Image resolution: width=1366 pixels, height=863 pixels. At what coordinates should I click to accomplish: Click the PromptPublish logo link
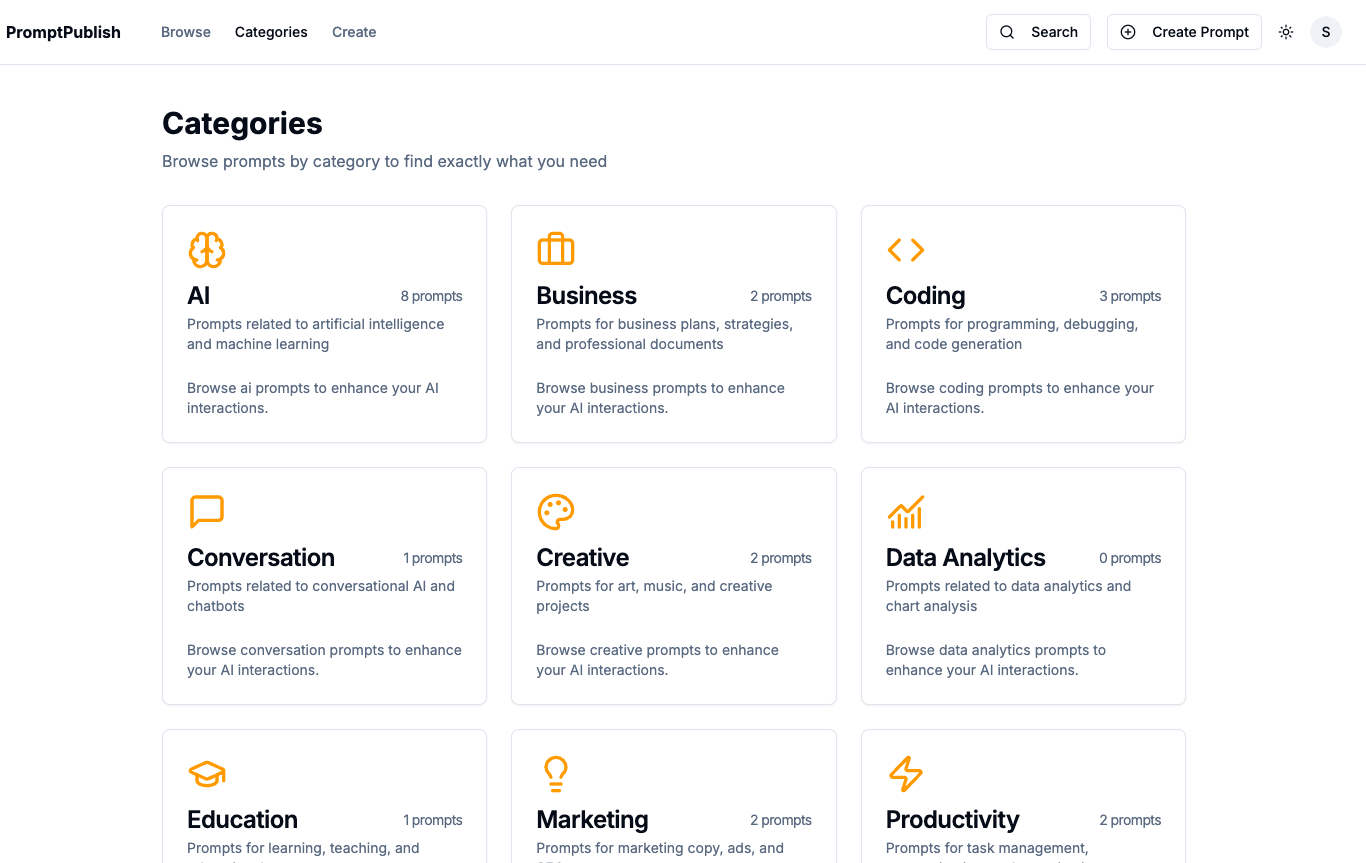click(x=63, y=32)
